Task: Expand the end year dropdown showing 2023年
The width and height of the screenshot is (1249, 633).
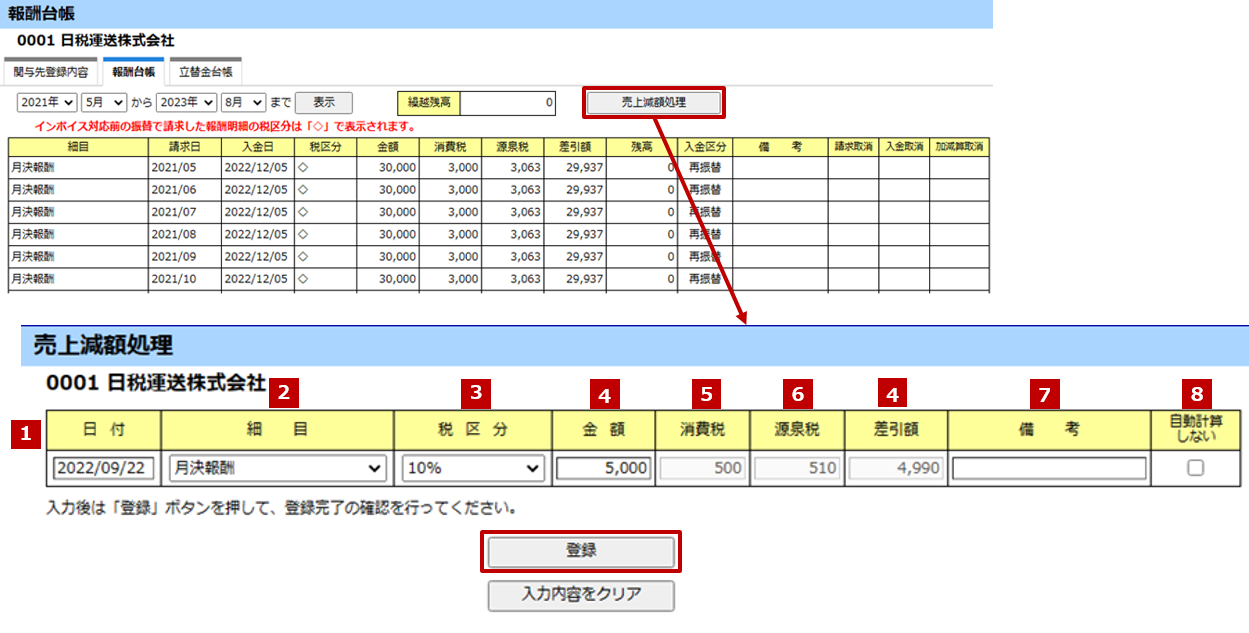Action: click(x=186, y=102)
